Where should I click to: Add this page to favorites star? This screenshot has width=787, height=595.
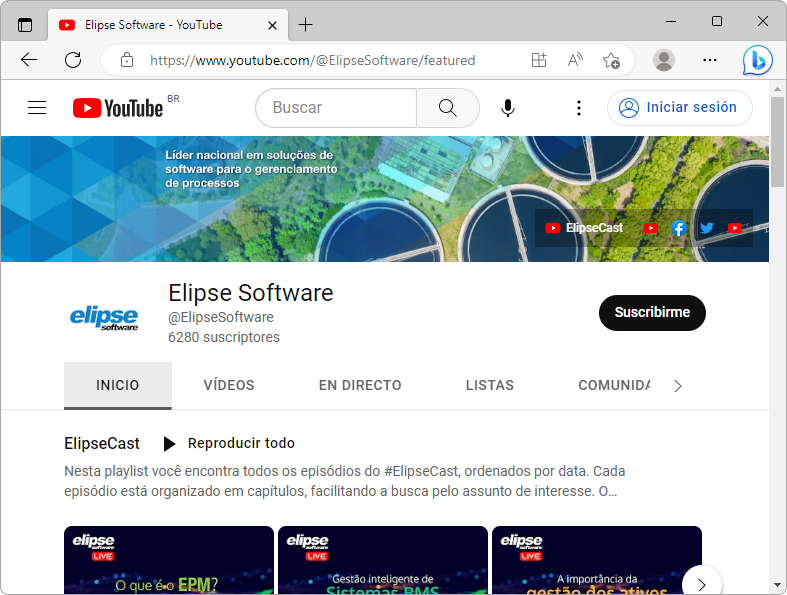click(611, 60)
